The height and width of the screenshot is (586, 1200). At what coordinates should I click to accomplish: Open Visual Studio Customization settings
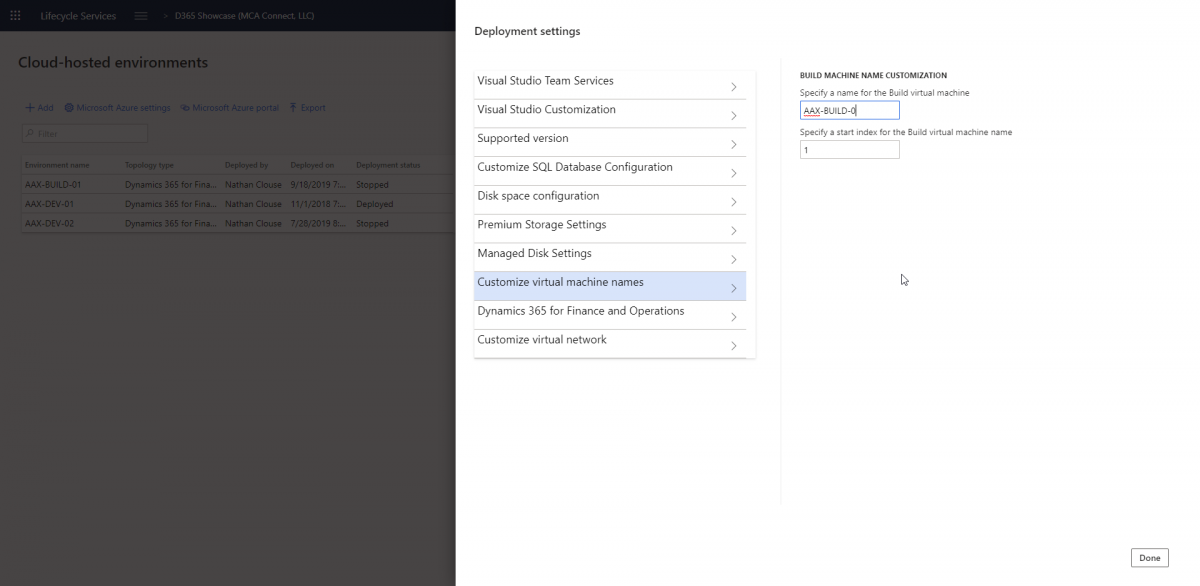click(610, 114)
